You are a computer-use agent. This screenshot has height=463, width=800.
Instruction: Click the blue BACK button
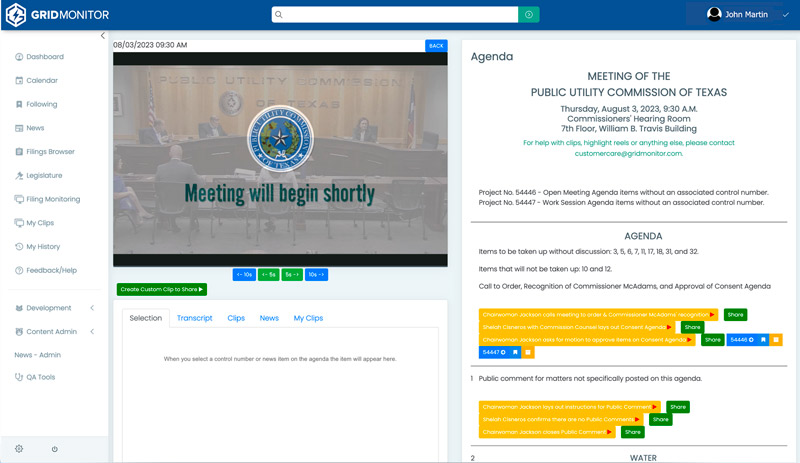pyautogui.click(x=436, y=46)
